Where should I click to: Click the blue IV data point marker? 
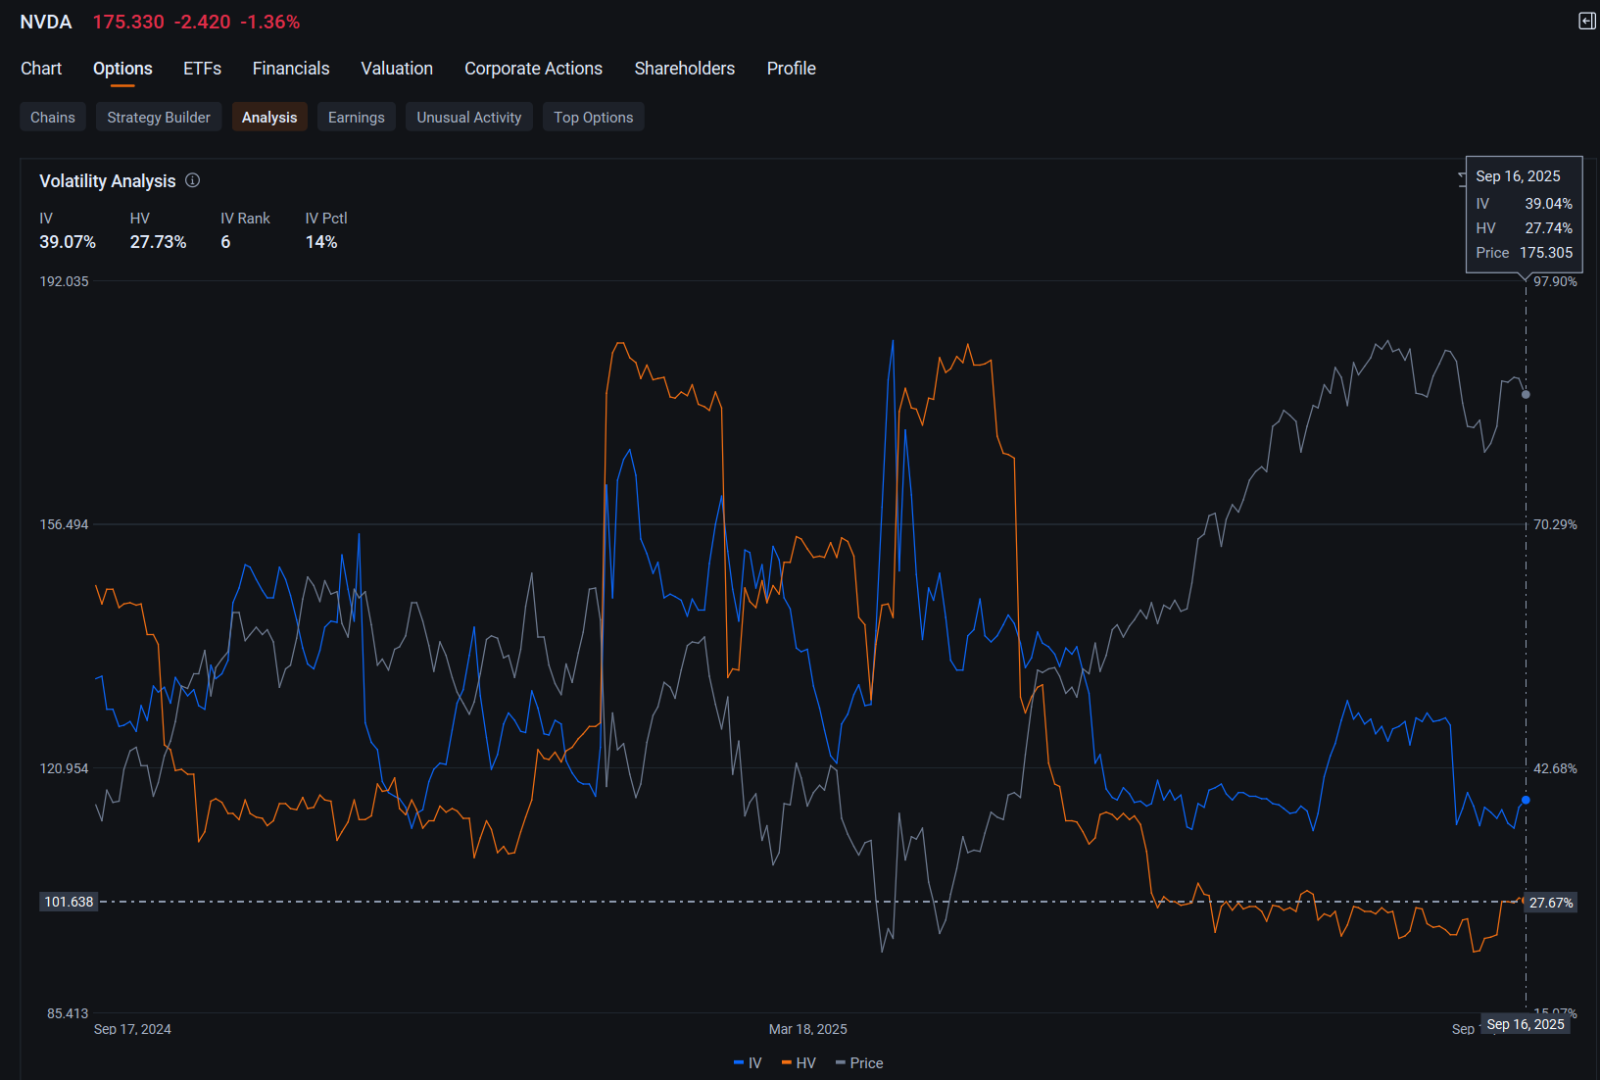tap(1525, 800)
